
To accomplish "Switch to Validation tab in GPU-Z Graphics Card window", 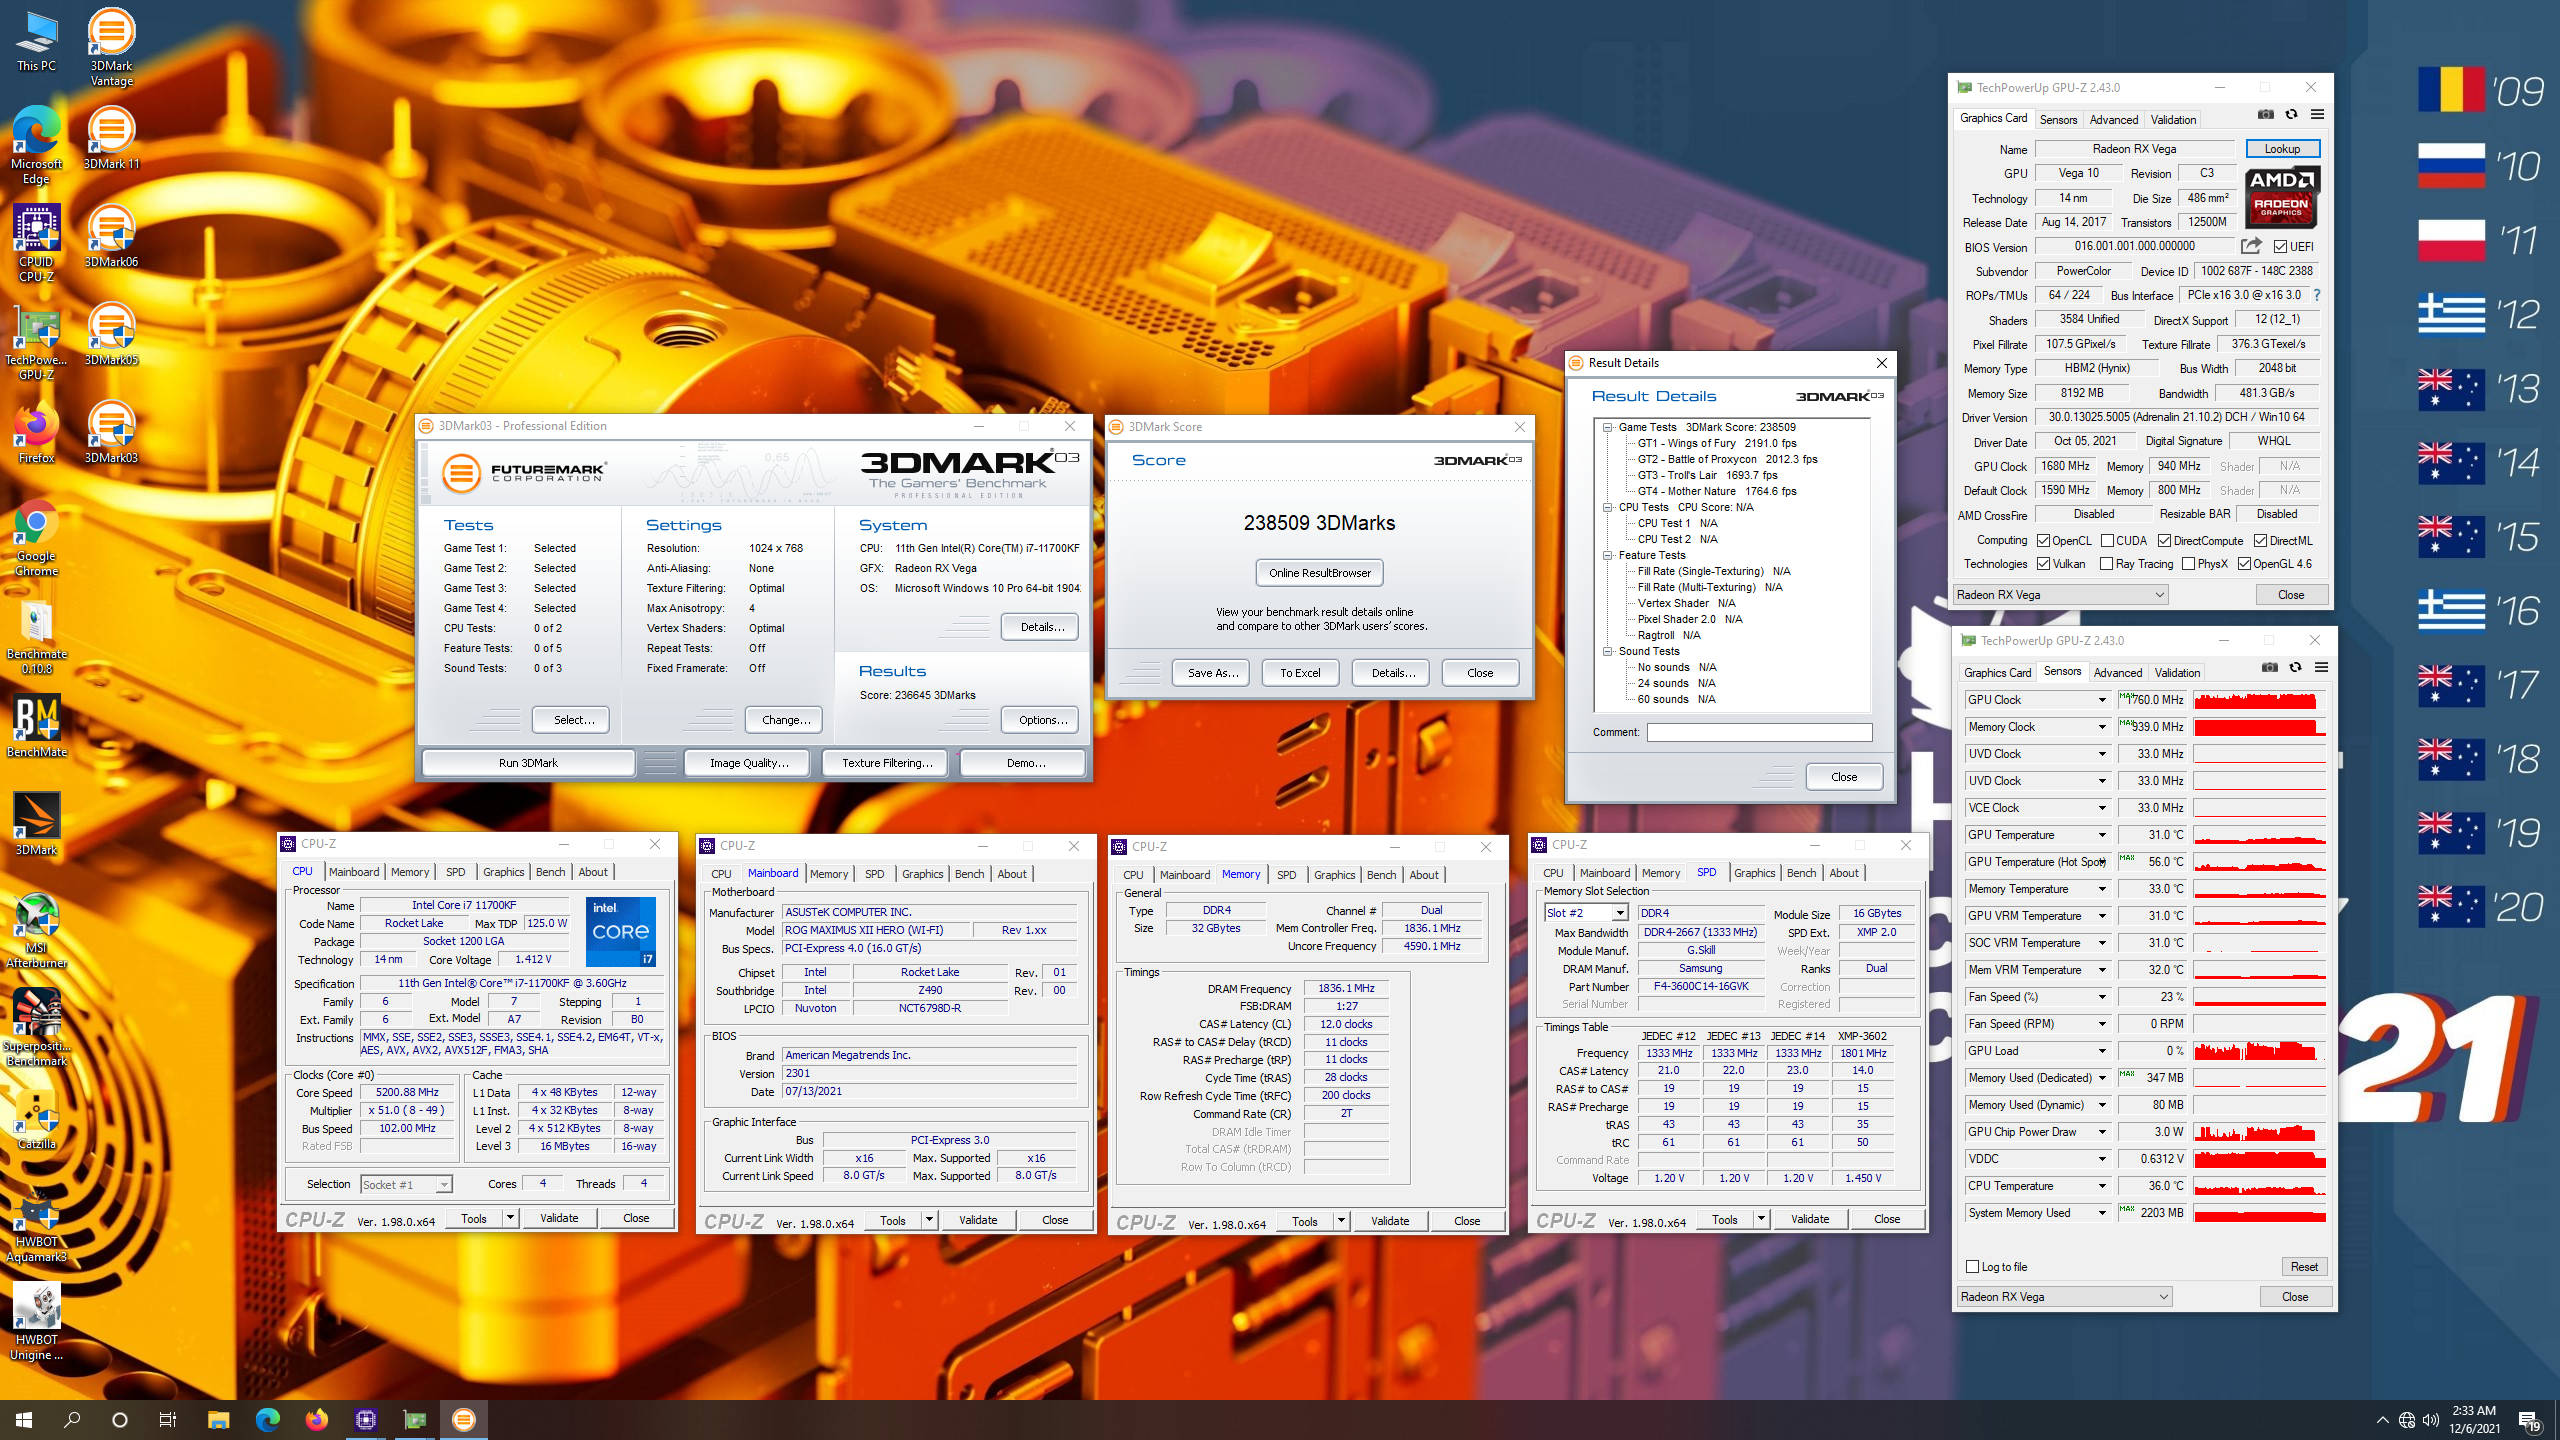I will (x=2173, y=119).
